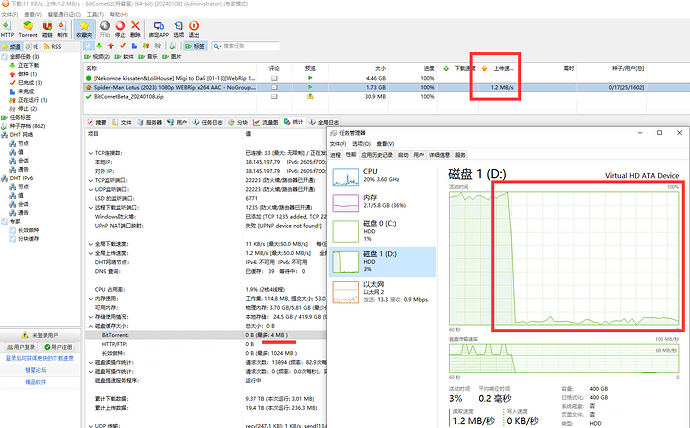Viewport: 690px width, 428px height.
Task: Click the magnet link toolbar icon
Action: [47, 29]
